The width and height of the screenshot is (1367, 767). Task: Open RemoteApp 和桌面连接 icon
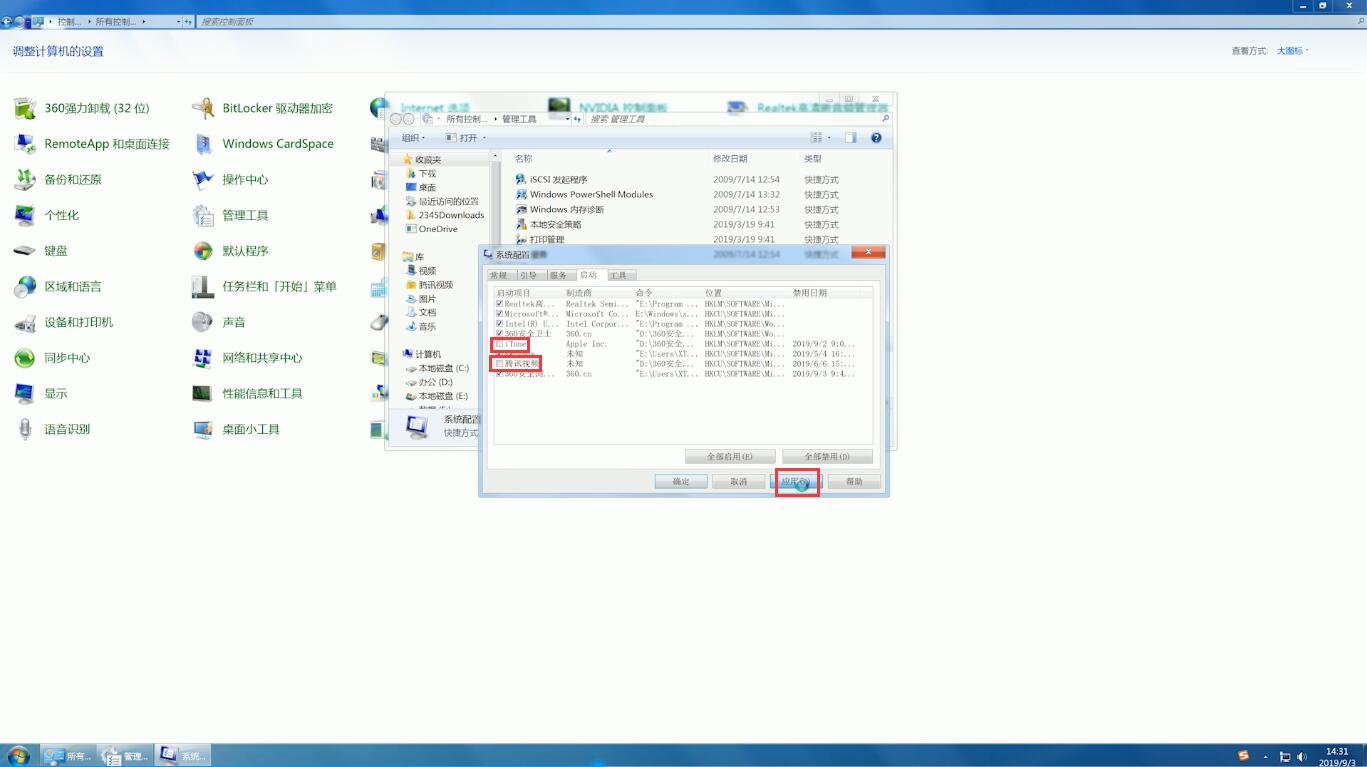pyautogui.click(x=25, y=144)
